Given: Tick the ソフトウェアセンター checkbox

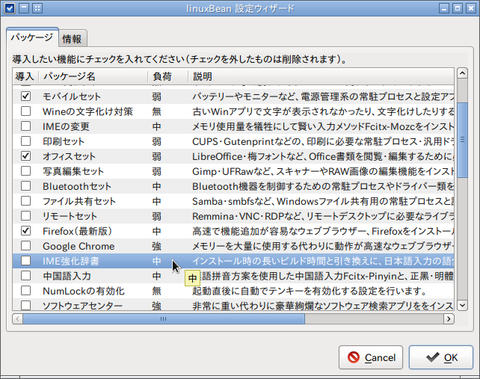Looking at the screenshot, I should pos(26,305).
